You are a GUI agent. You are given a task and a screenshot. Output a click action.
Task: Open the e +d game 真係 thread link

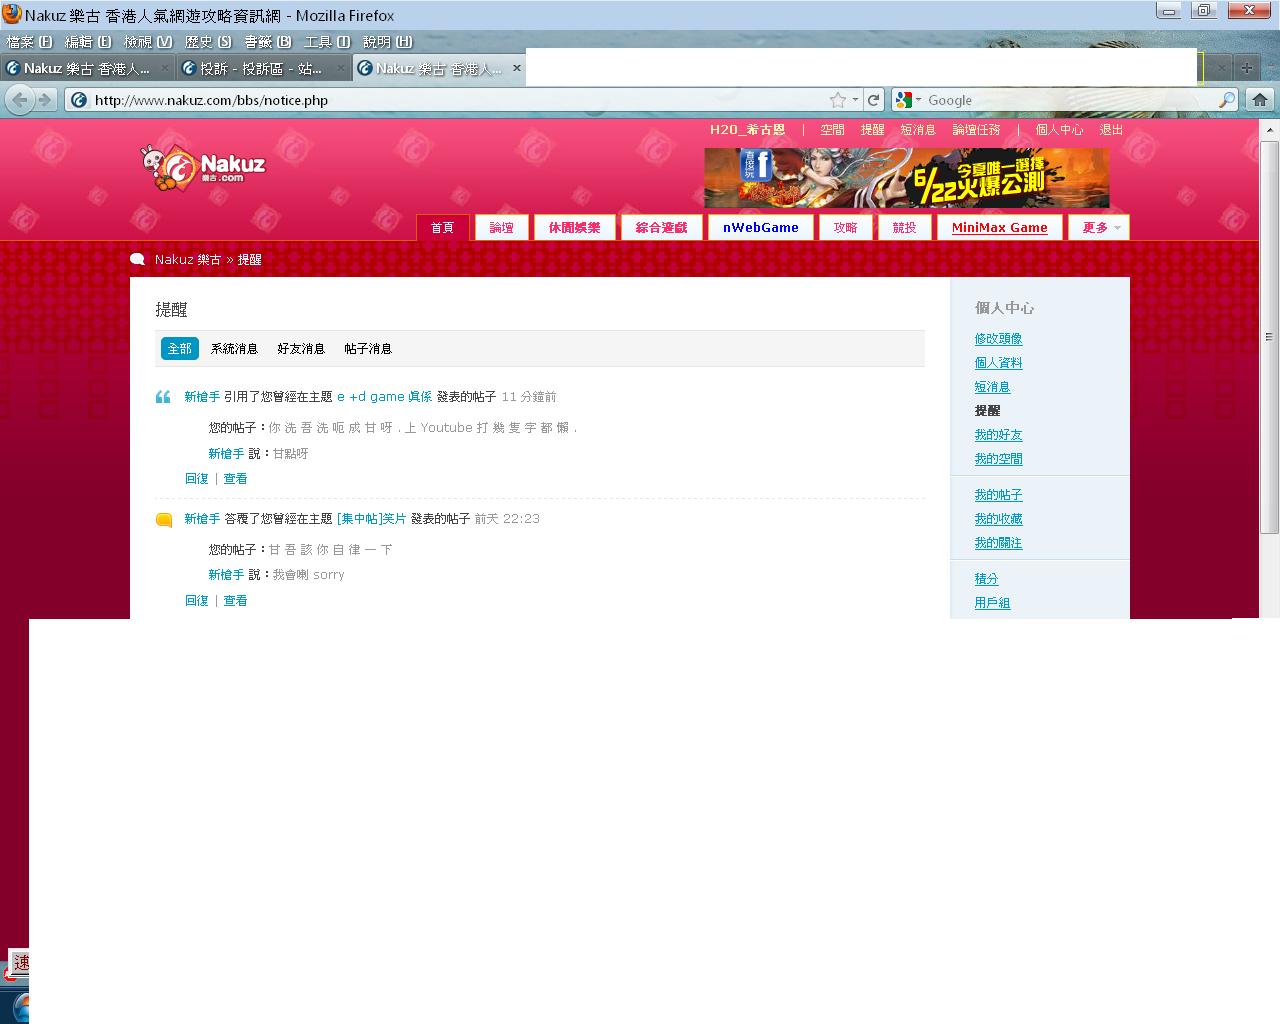point(385,397)
